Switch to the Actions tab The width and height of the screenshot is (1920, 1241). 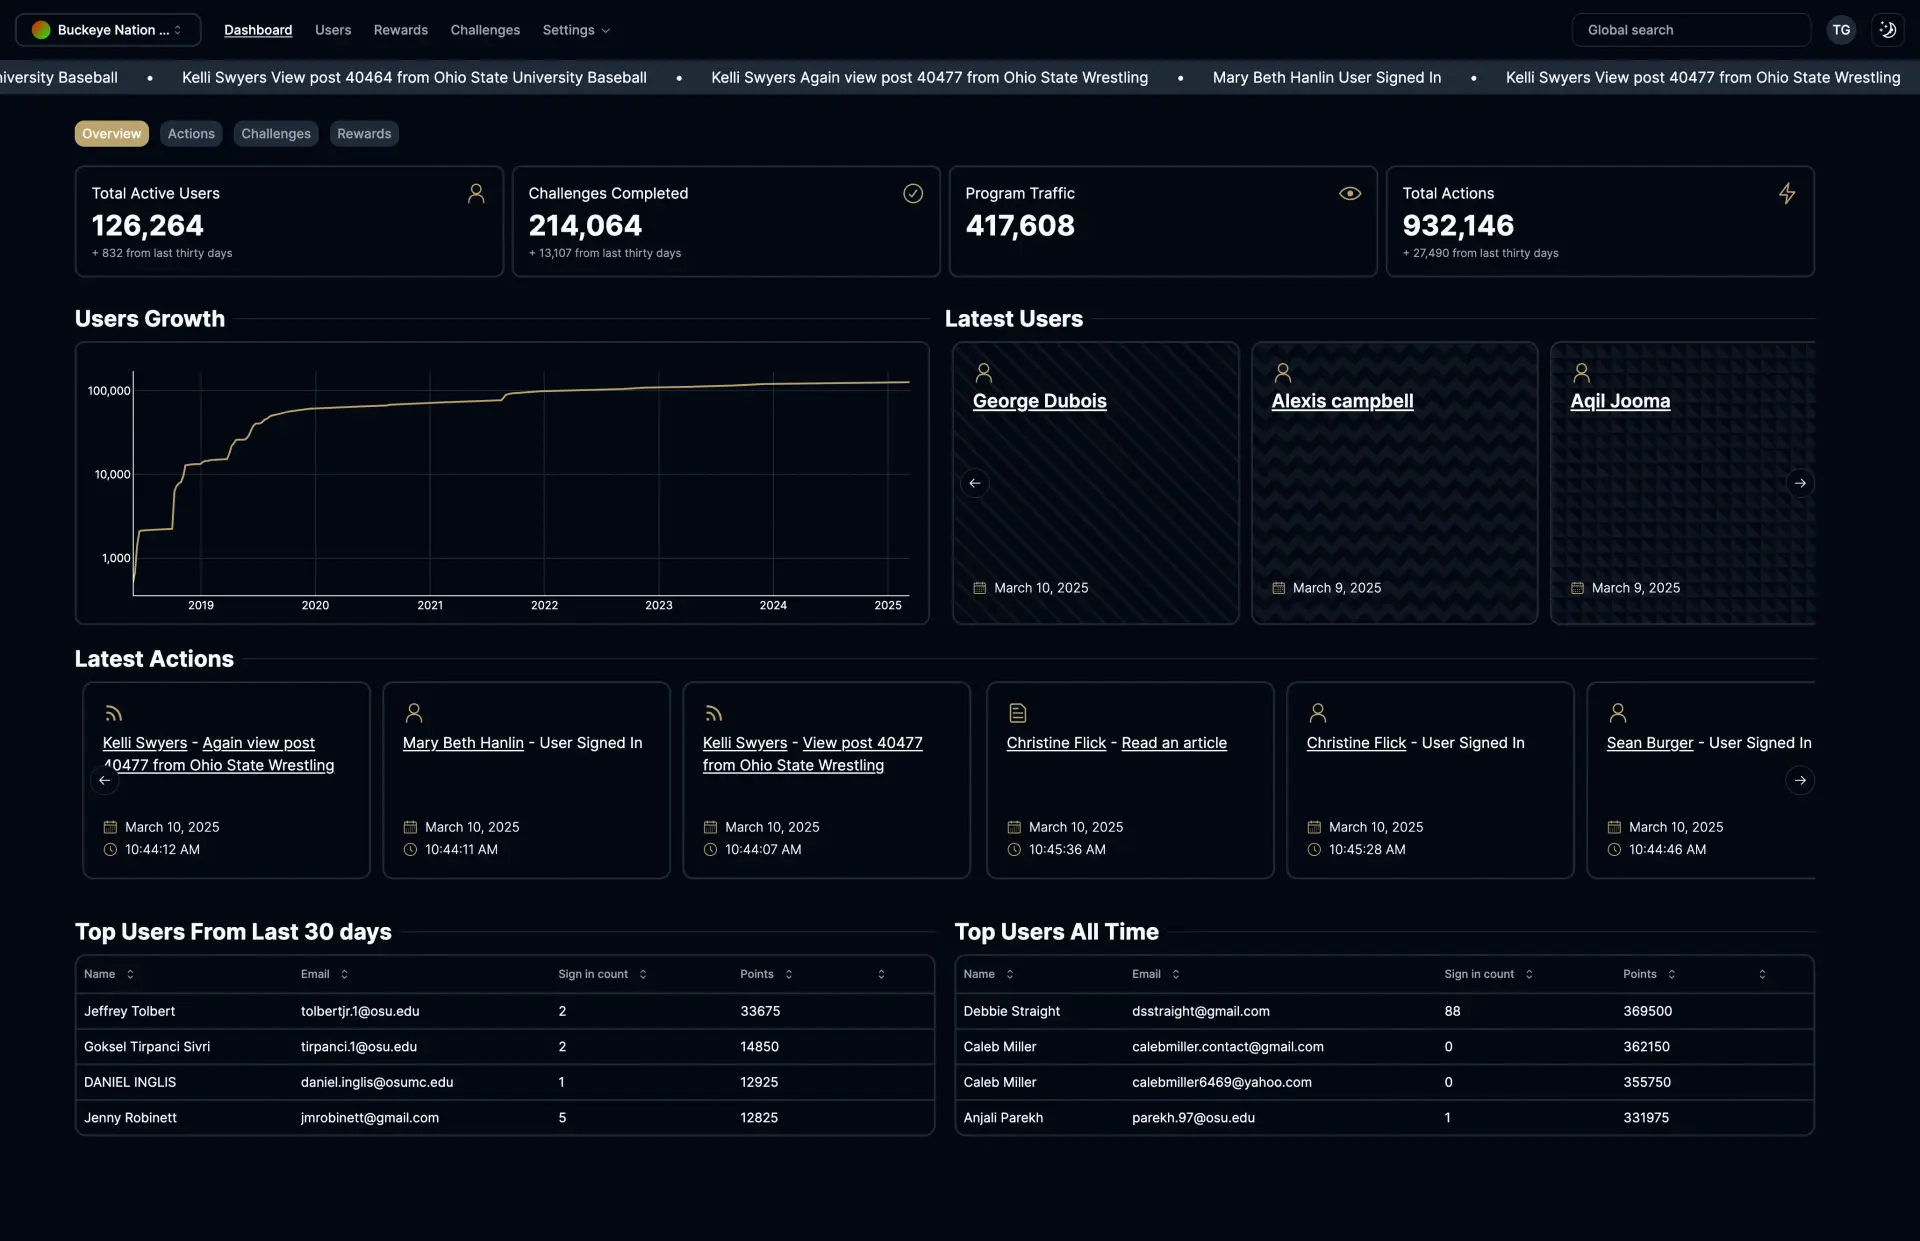(191, 134)
